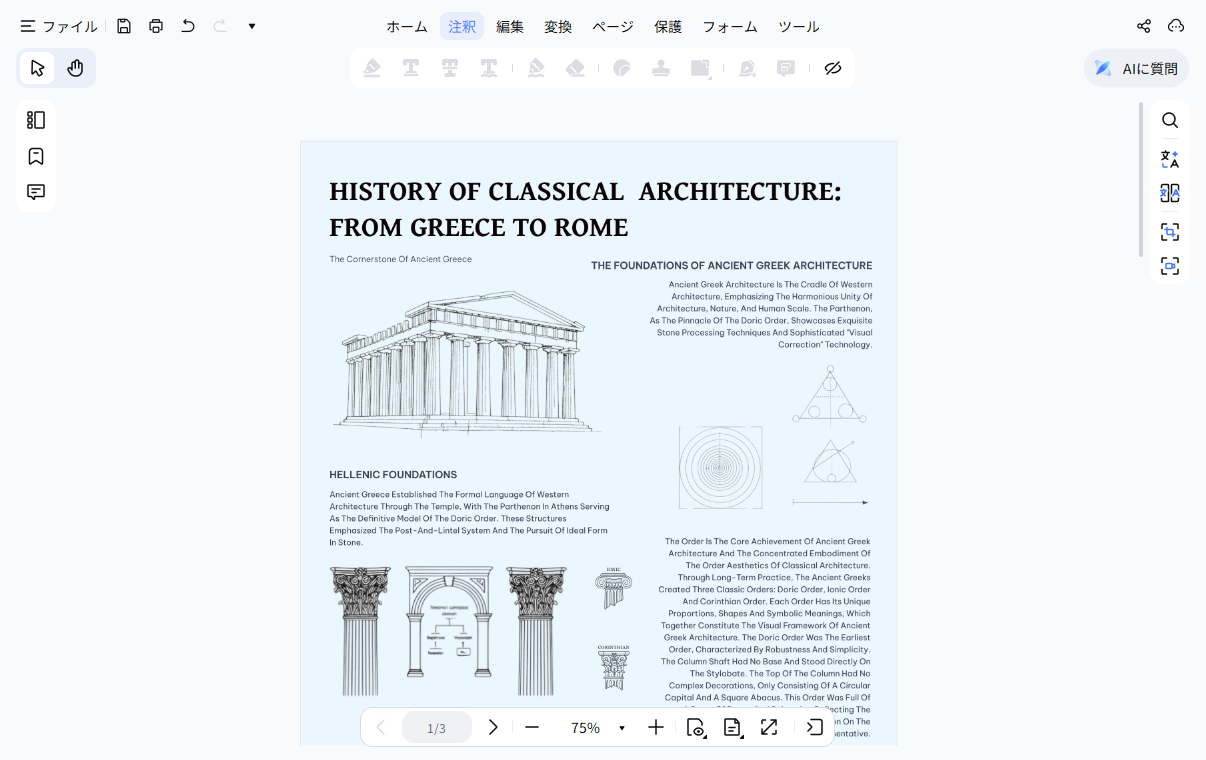Open the ツール tab
This screenshot has height=760, width=1206.
[799, 27]
